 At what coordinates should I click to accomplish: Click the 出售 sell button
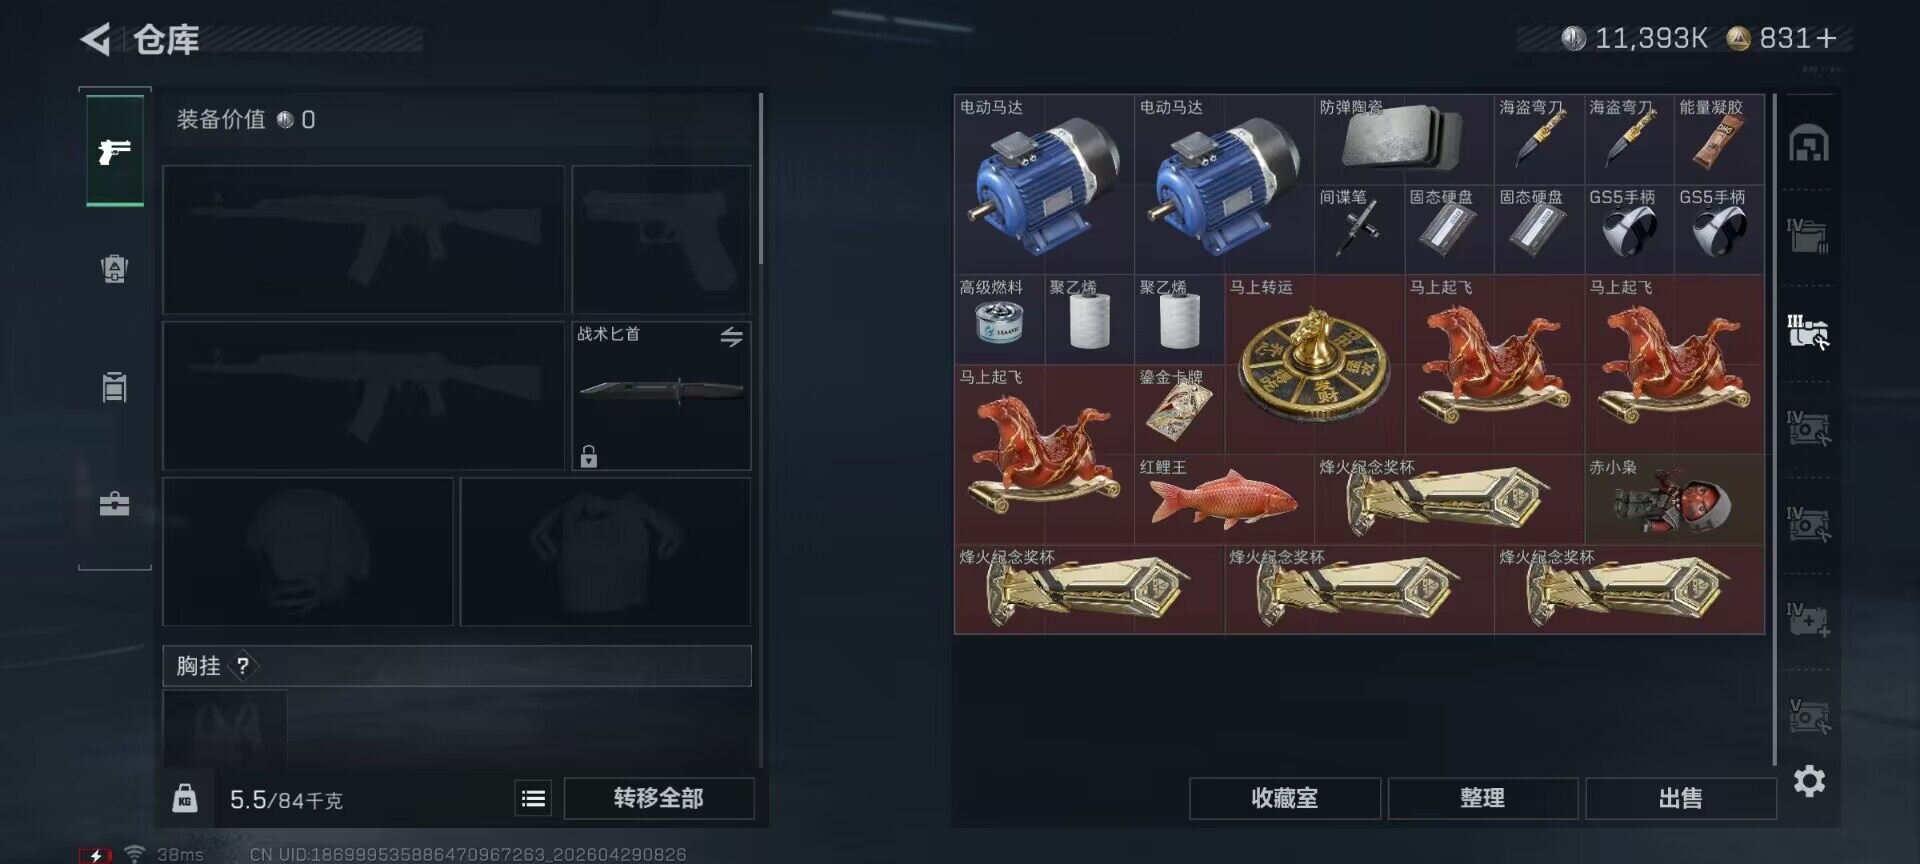click(1680, 798)
